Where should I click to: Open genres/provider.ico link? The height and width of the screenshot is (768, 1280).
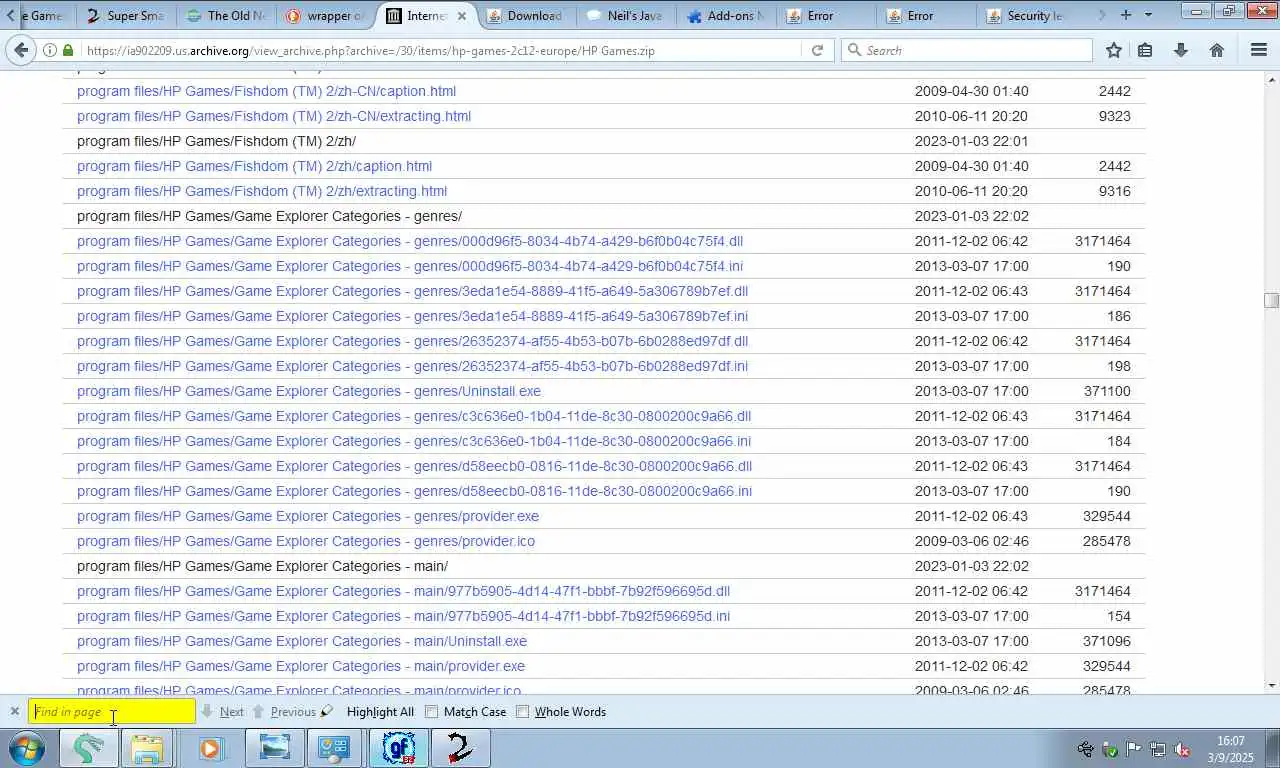(306, 541)
